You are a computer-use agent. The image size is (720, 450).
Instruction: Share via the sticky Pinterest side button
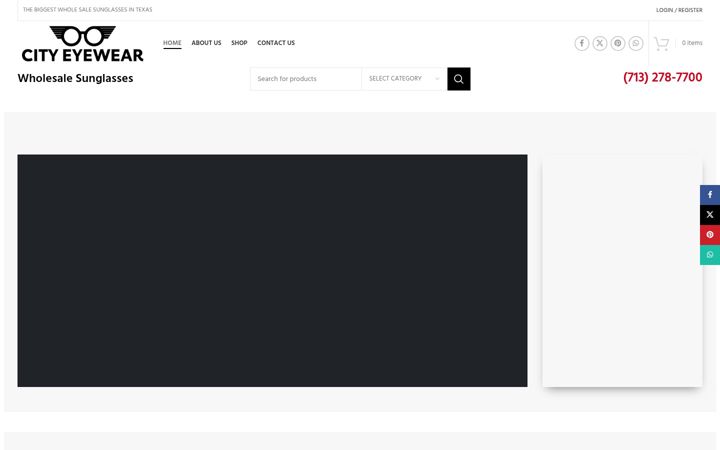(710, 235)
